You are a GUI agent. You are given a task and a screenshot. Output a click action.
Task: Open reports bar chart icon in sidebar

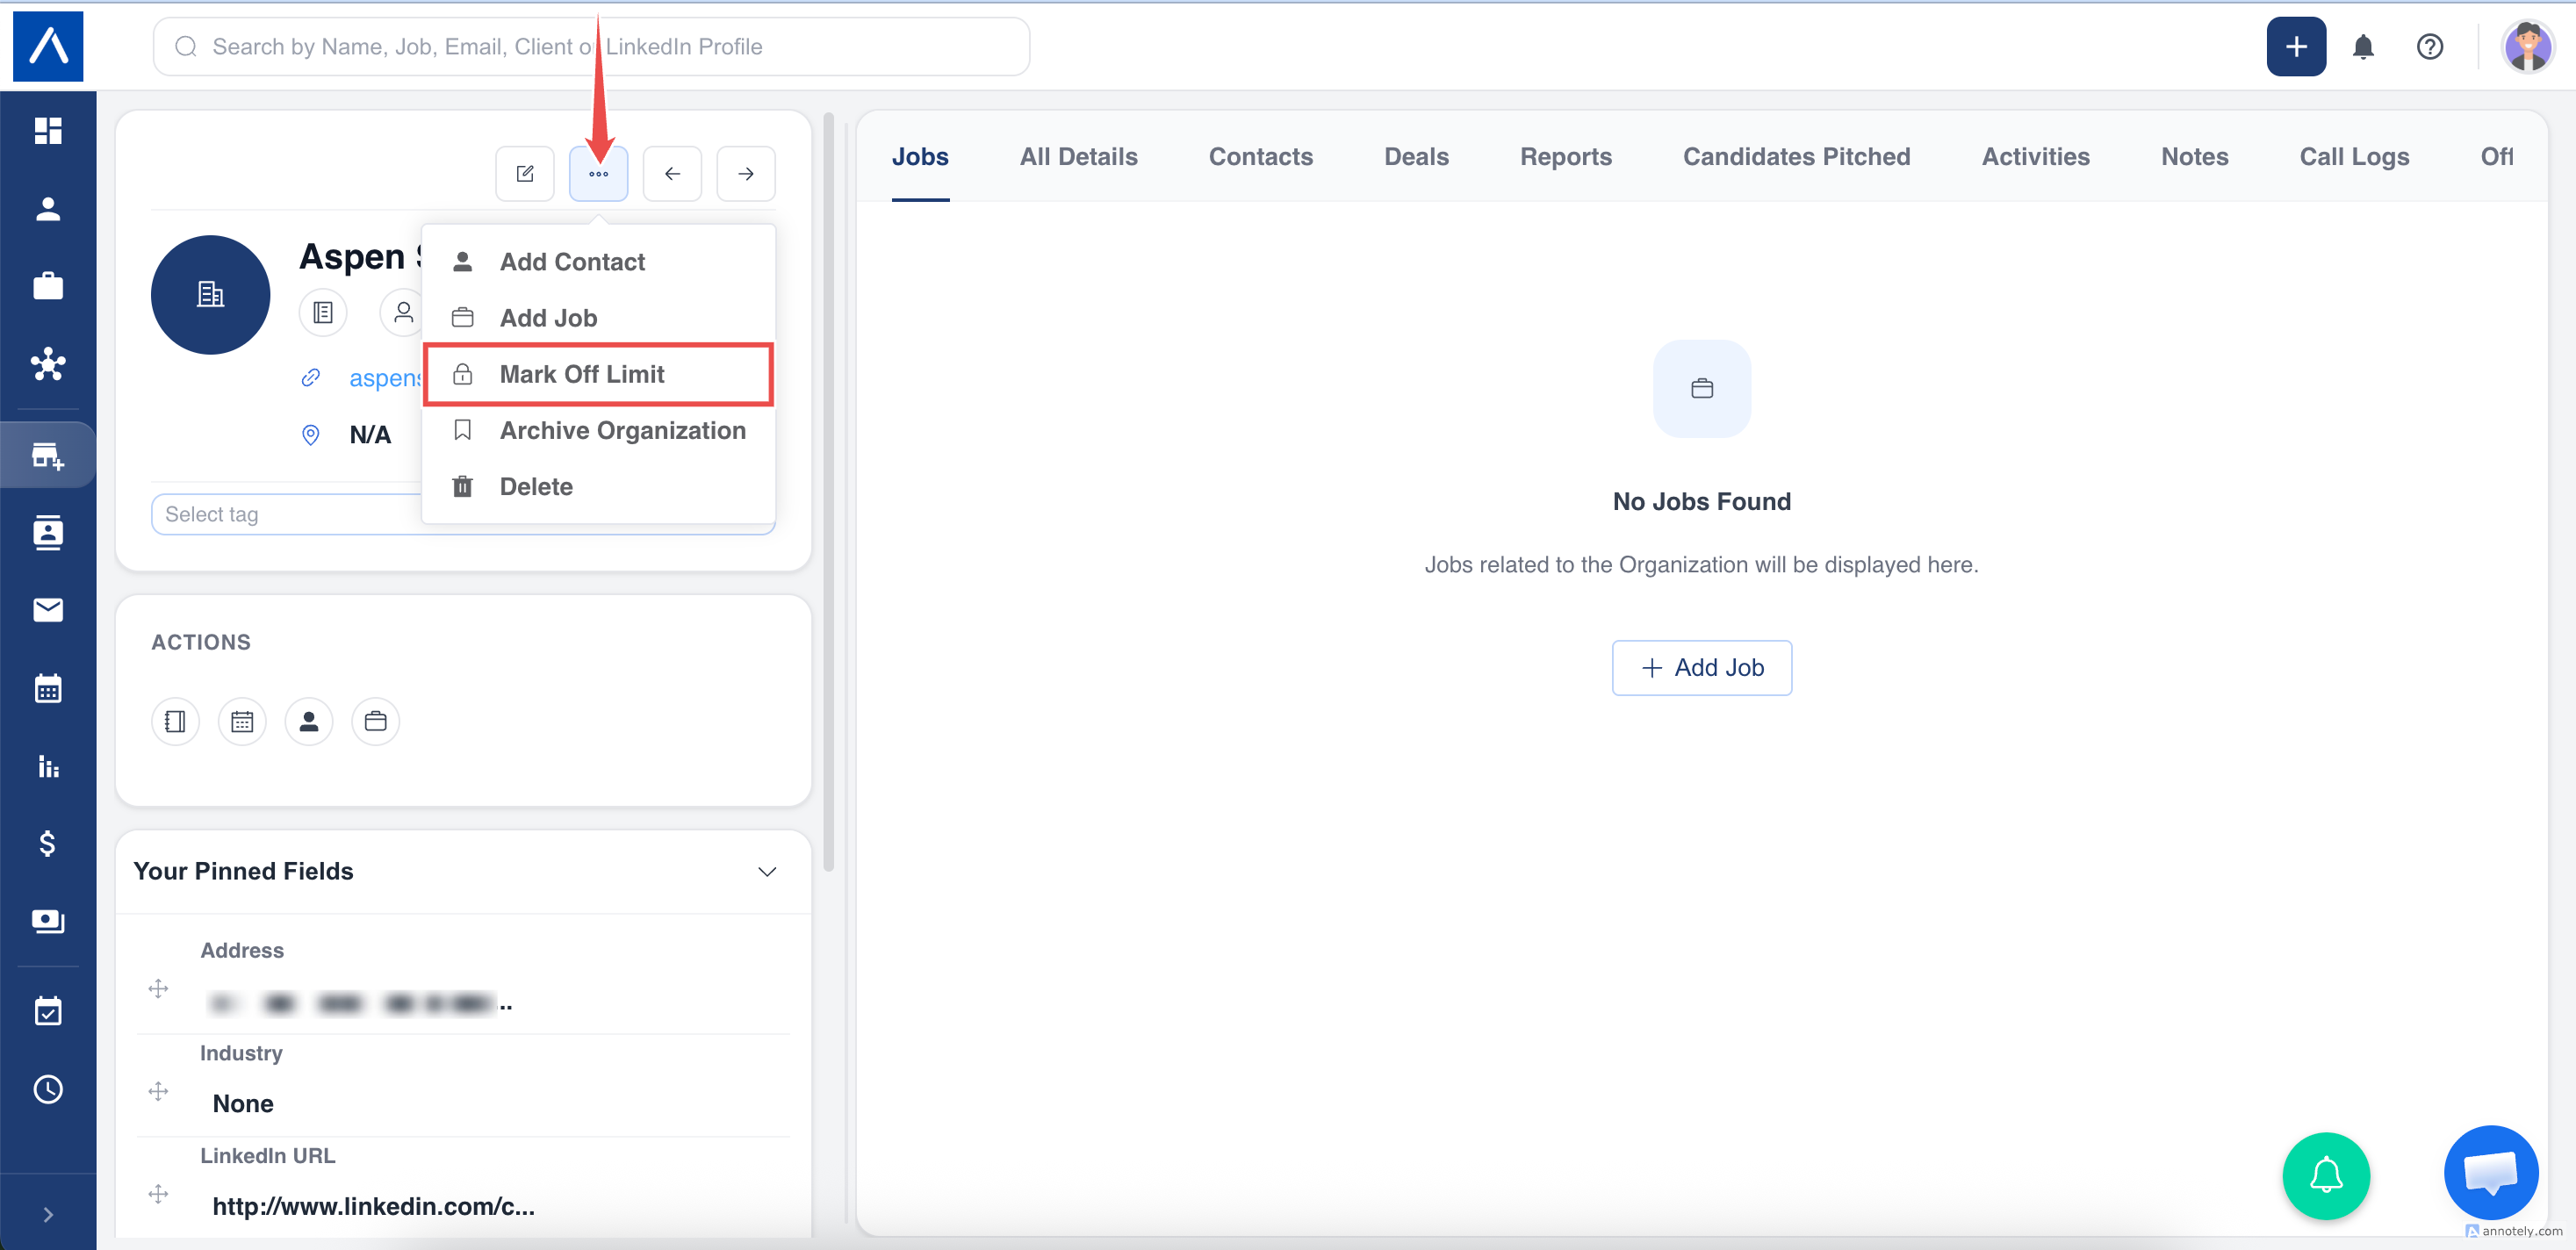click(x=48, y=766)
